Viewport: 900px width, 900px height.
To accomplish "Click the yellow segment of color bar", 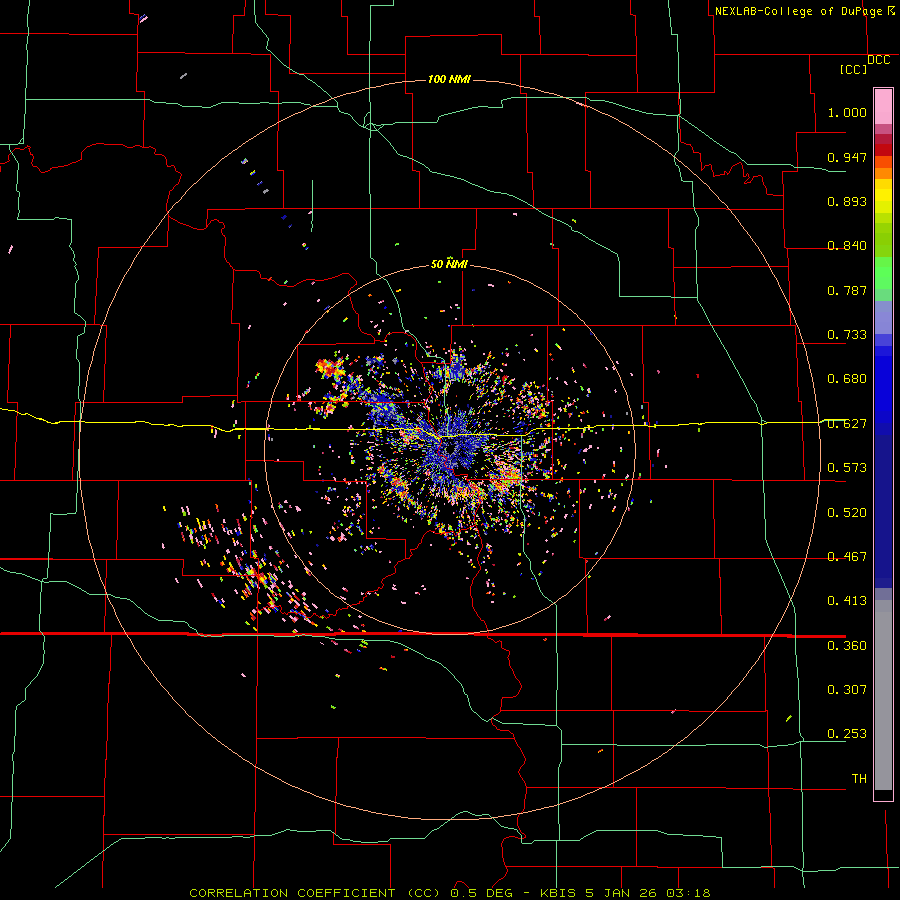I will [x=883, y=196].
